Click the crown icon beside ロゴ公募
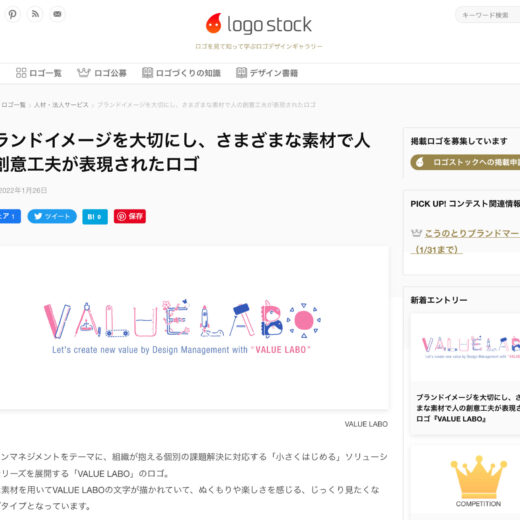 (84, 72)
